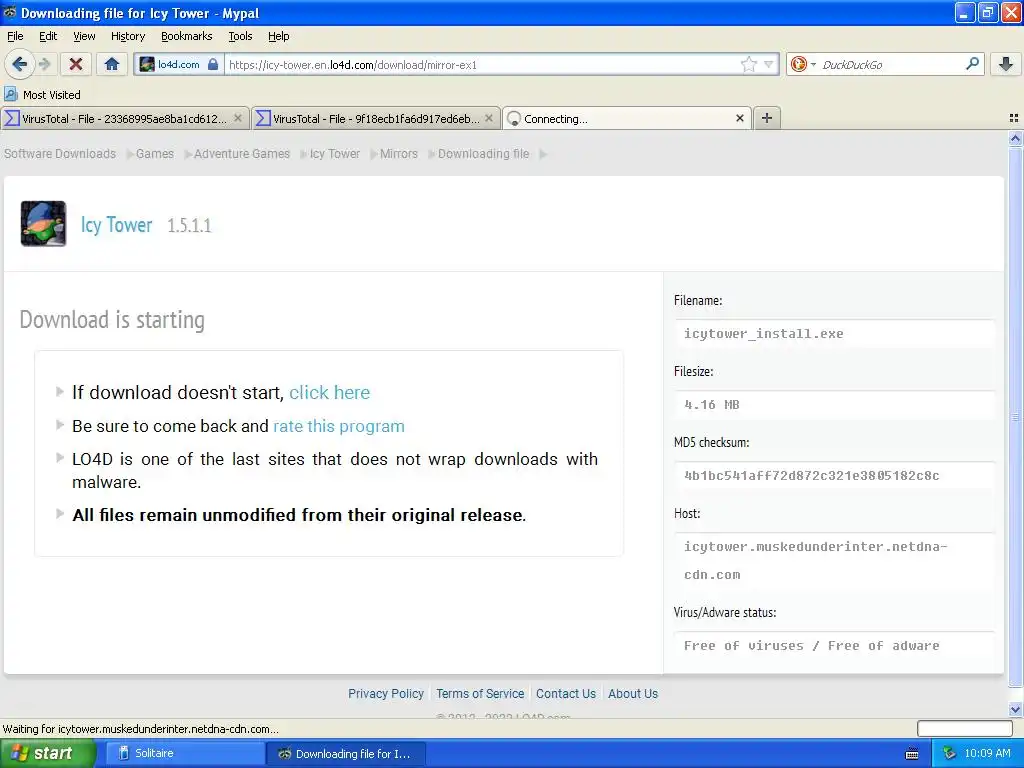This screenshot has height=768, width=1024.
Task: Click in the address bar URL field
Action: click(483, 64)
